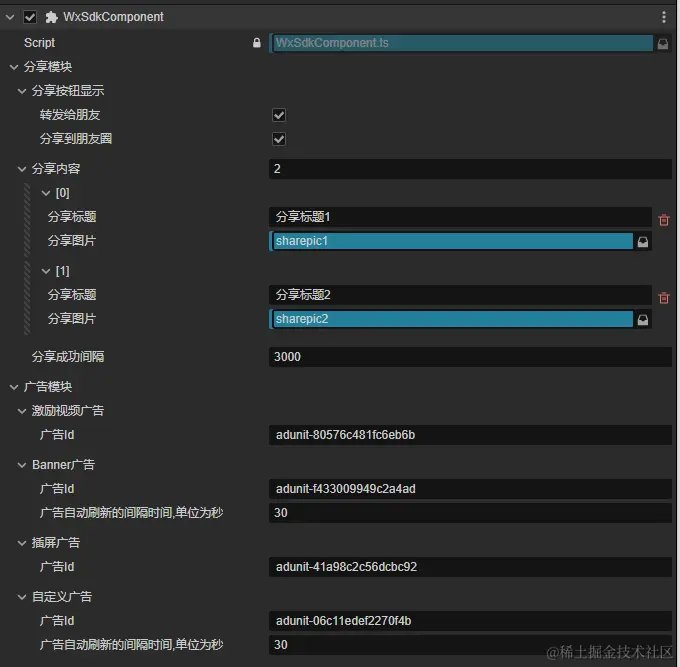Screen dimensions: 680x667
Task: Collapse the Banner广告 group
Action: point(22,465)
